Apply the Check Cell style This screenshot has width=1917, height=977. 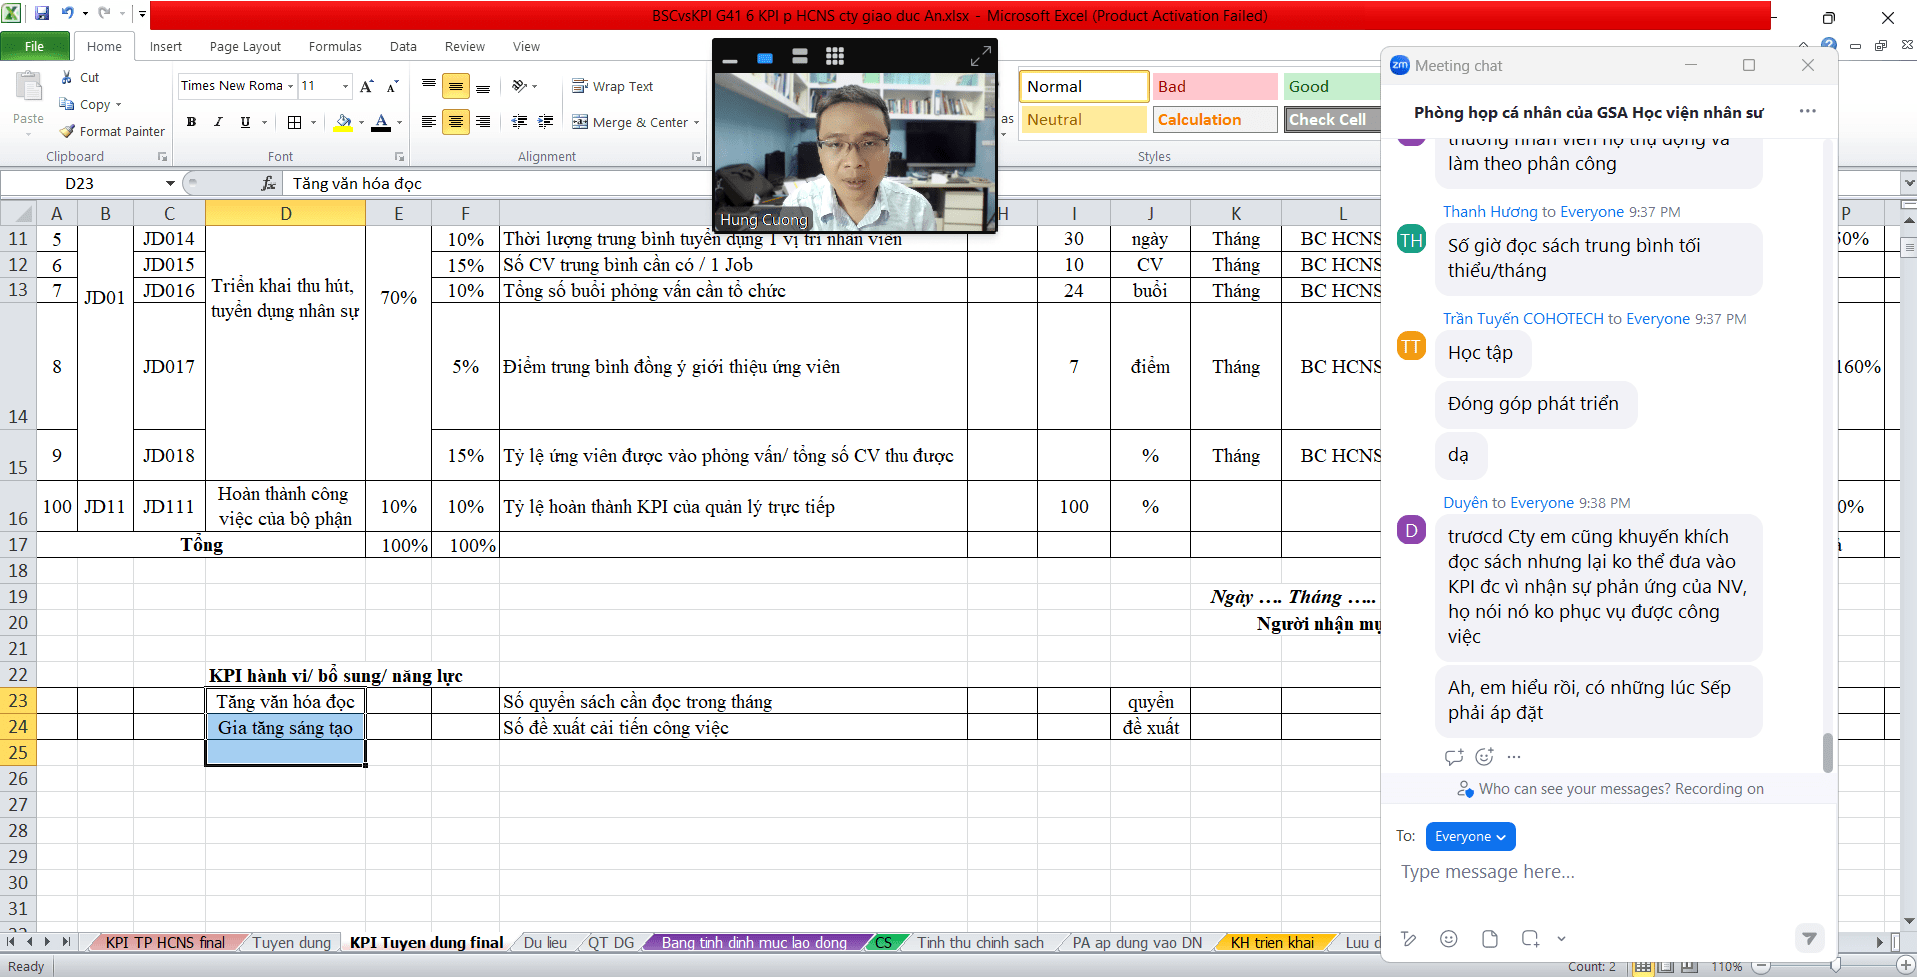[1332, 120]
